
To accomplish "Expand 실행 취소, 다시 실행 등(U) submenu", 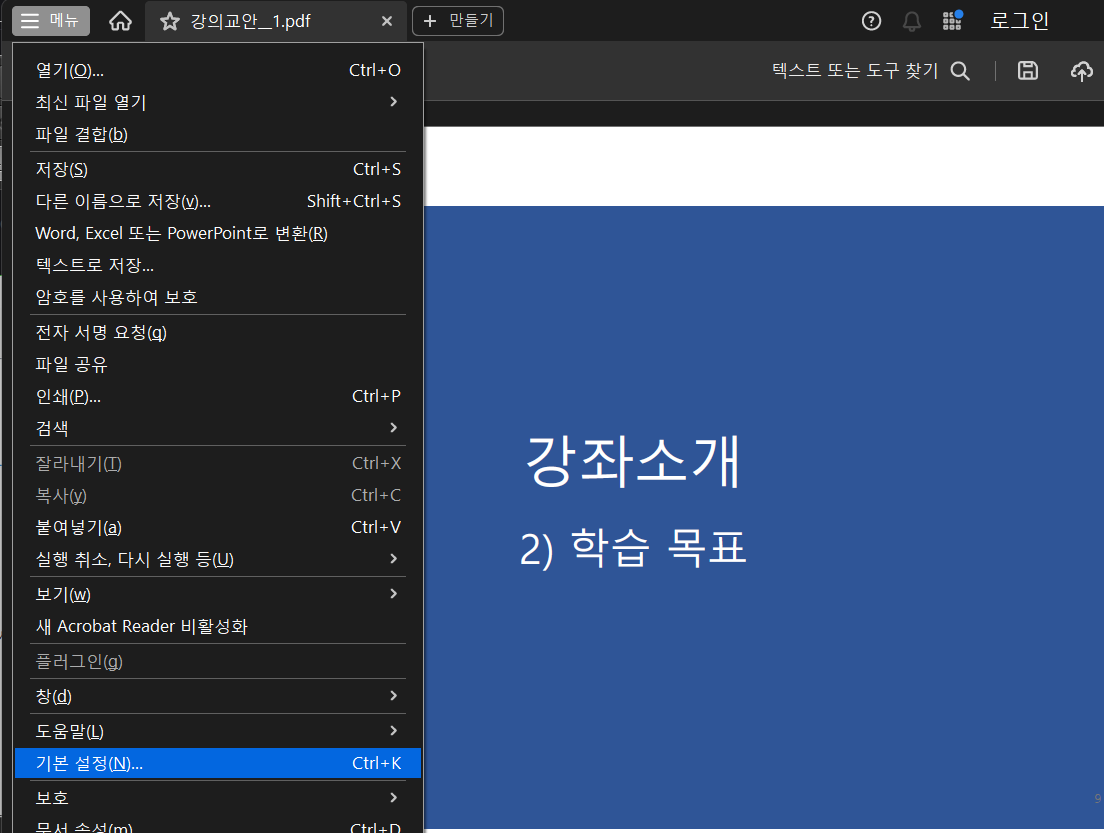I will pos(218,559).
